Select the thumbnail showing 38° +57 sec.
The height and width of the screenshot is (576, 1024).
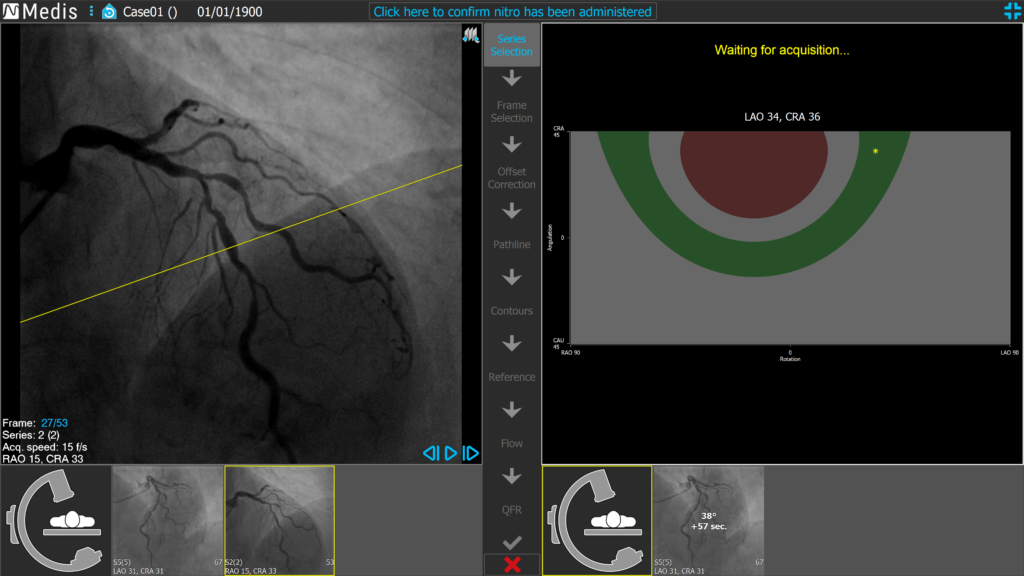coord(708,520)
